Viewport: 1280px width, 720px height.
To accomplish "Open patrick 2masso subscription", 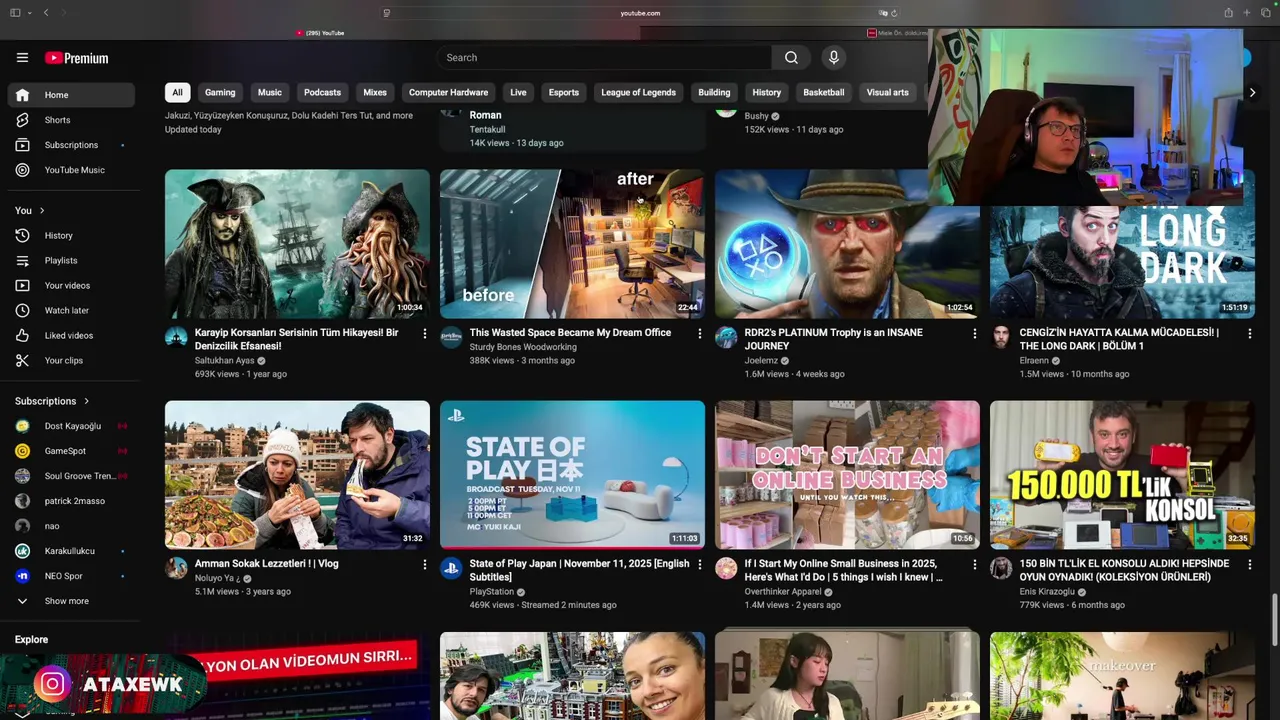I will click(71, 501).
